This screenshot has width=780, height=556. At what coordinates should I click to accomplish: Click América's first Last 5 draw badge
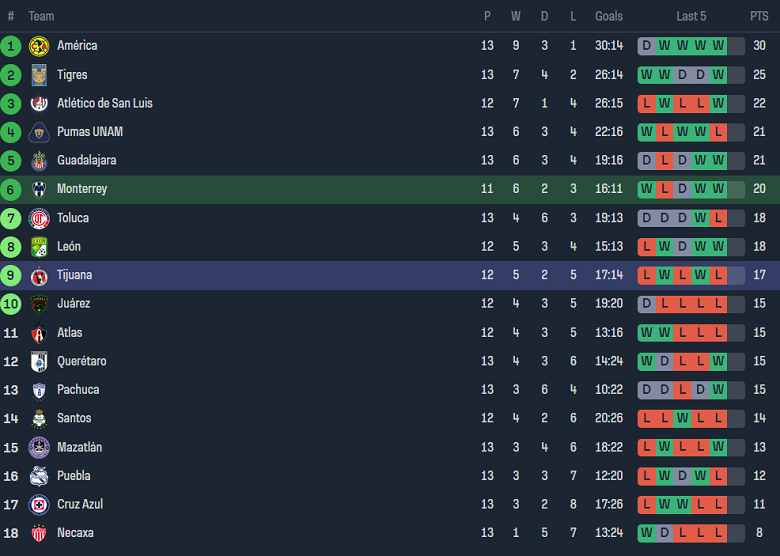(646, 46)
